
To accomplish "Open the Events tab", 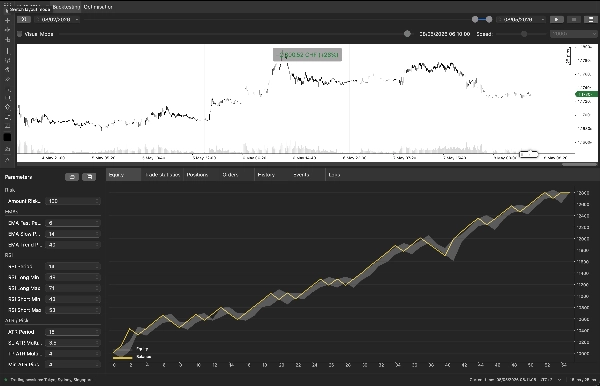I will point(302,175).
